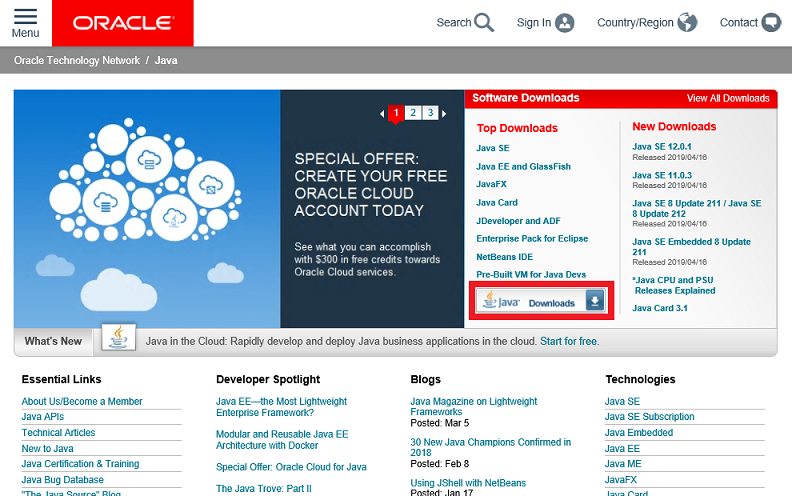Image resolution: width=792 pixels, height=496 pixels.
Task: Click the cloud graphic banner image
Action: (147, 209)
